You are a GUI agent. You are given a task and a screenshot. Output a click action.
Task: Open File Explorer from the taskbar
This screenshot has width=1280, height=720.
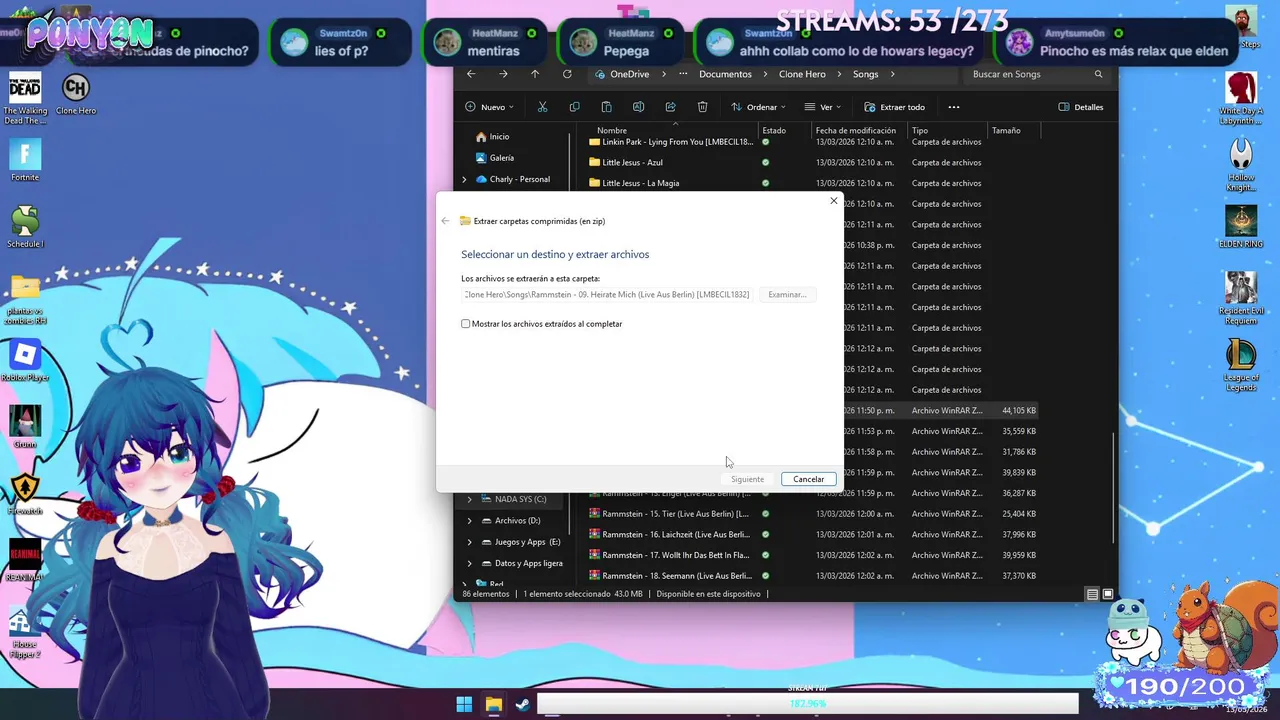(493, 704)
